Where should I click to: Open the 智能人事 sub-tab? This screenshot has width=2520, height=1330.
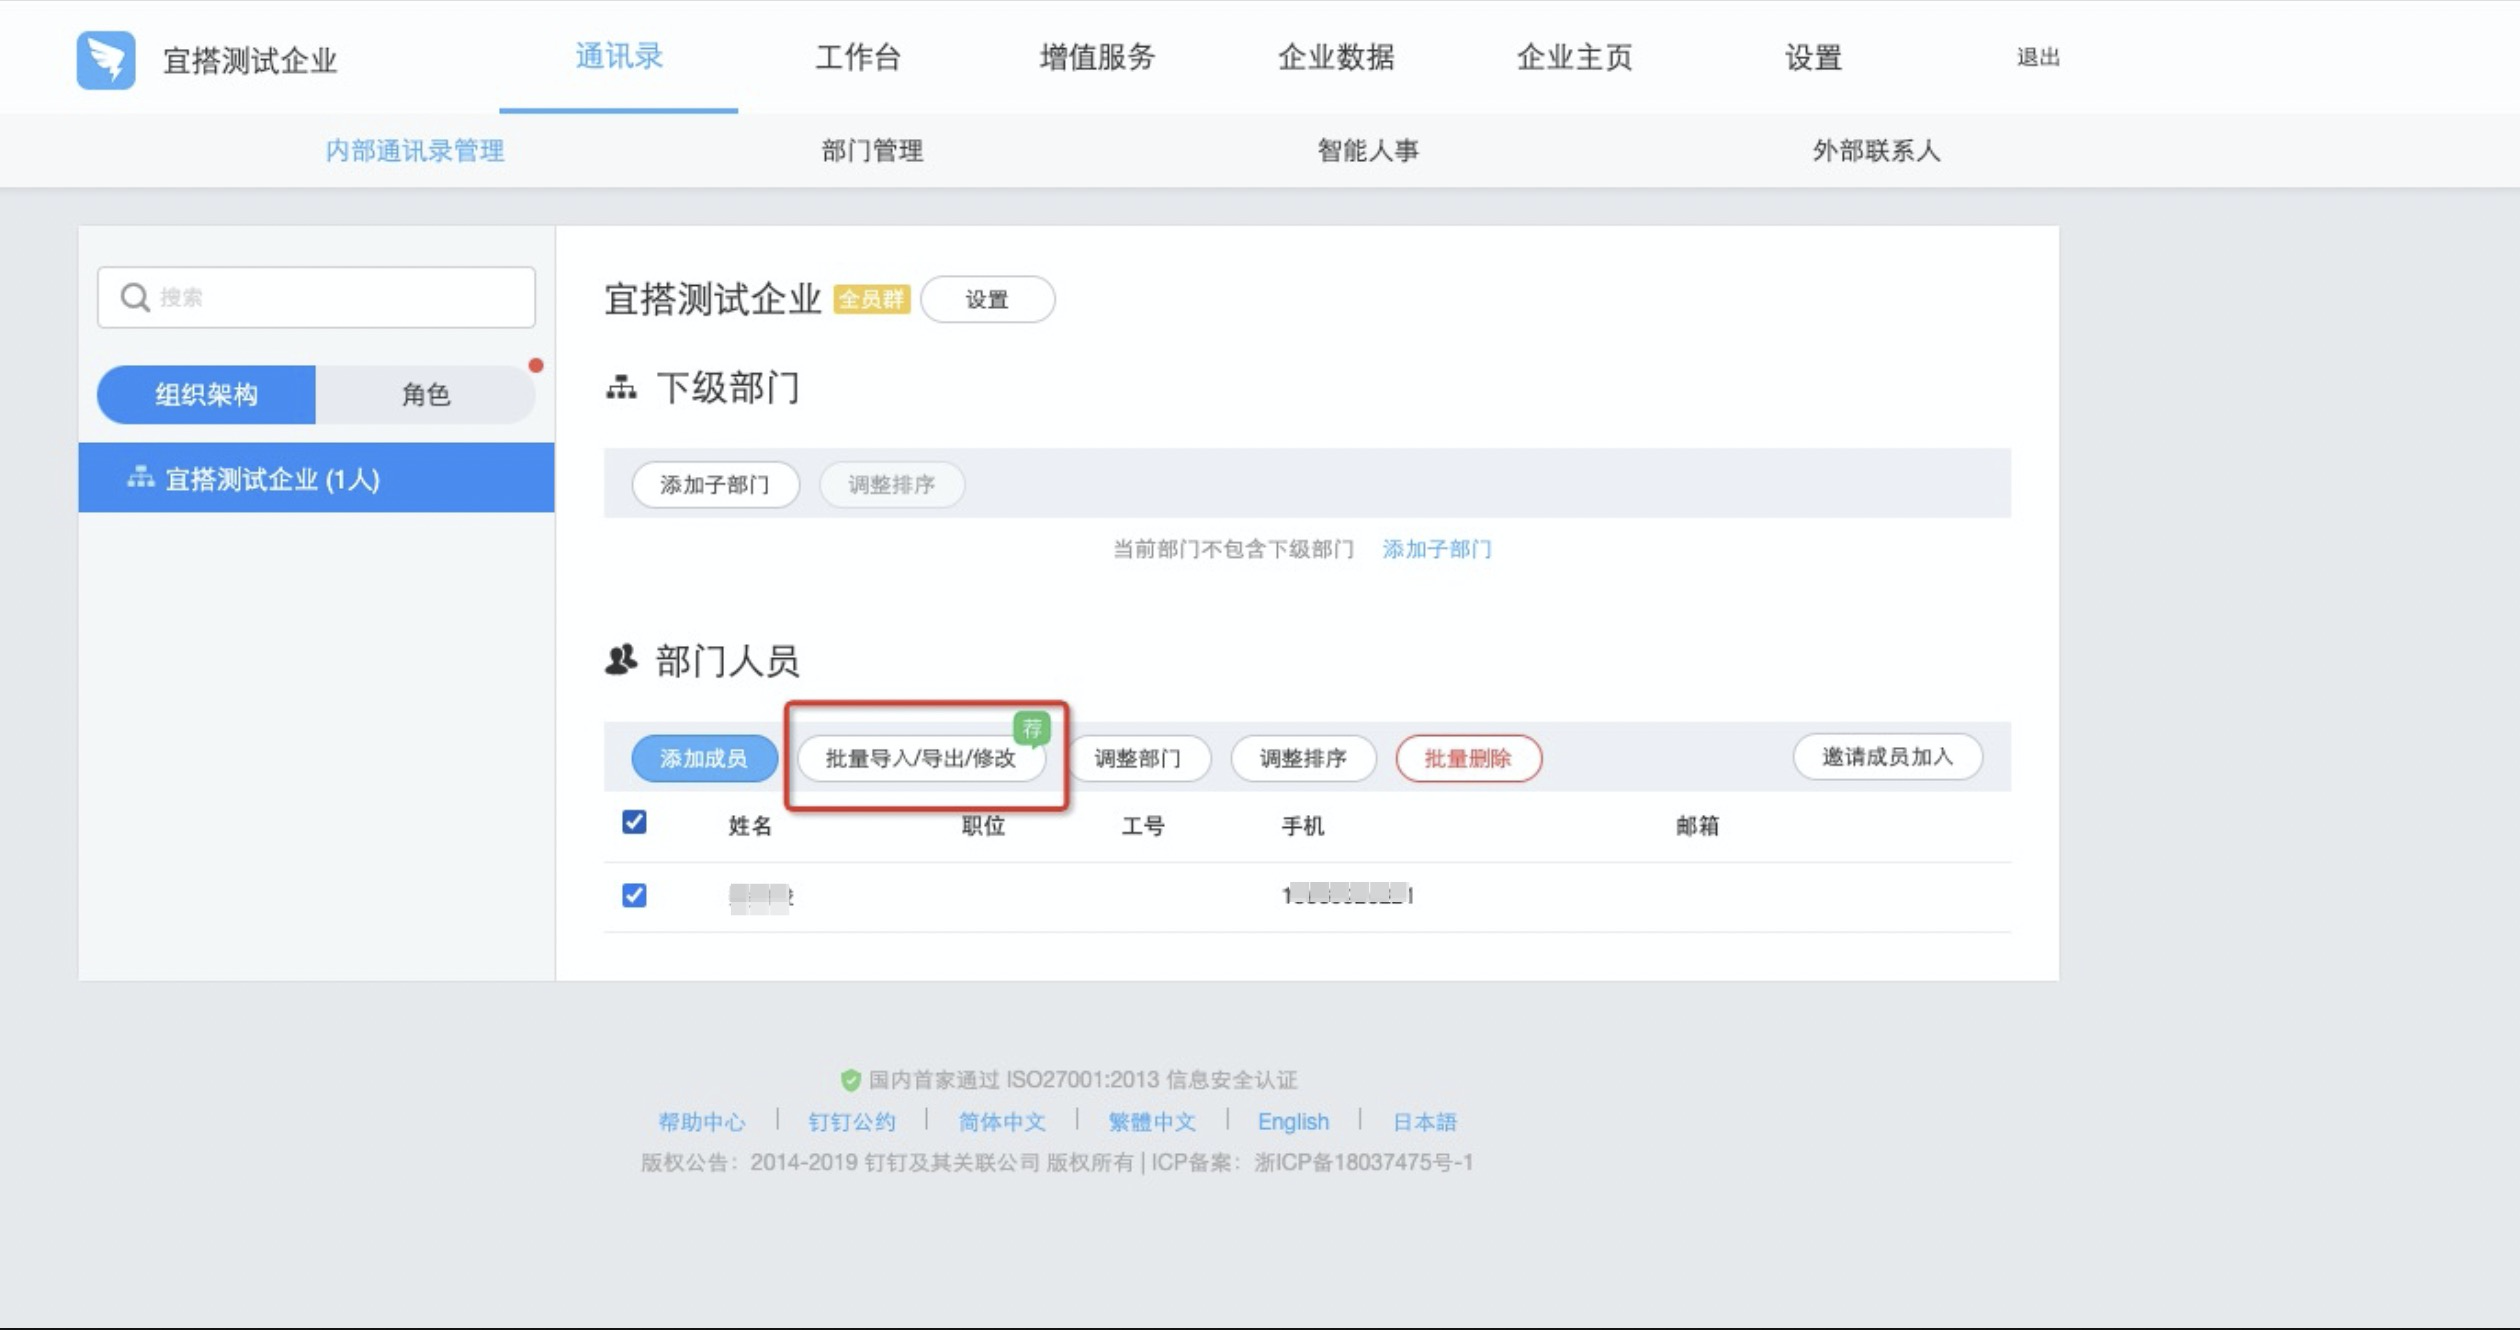click(1367, 151)
